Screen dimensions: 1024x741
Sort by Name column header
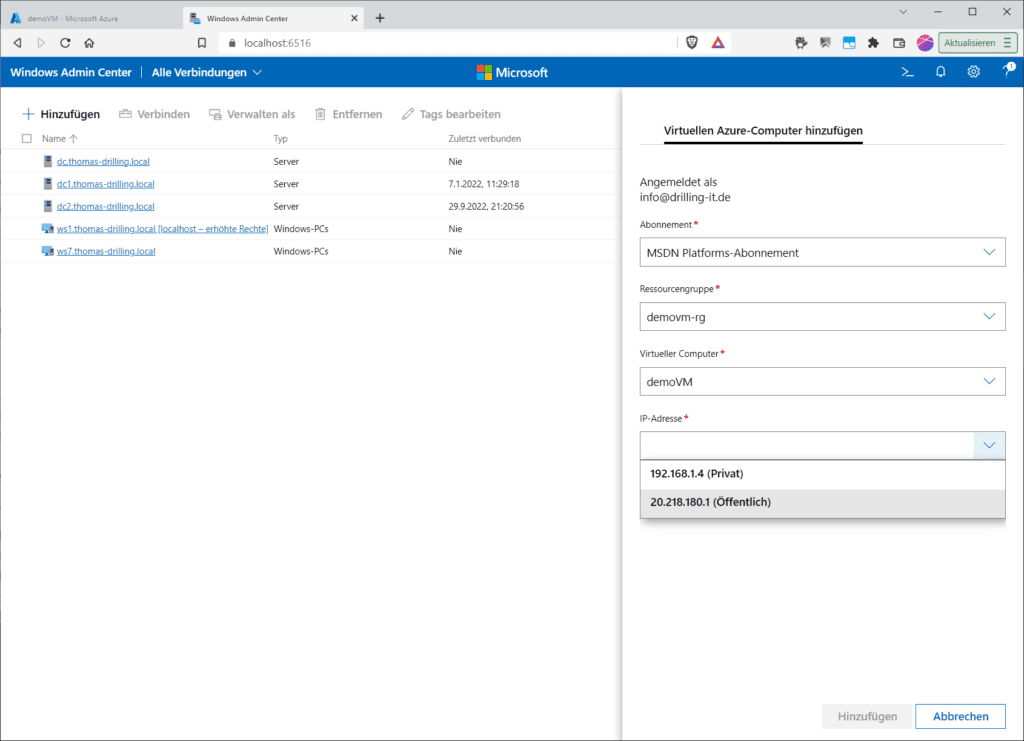59,138
